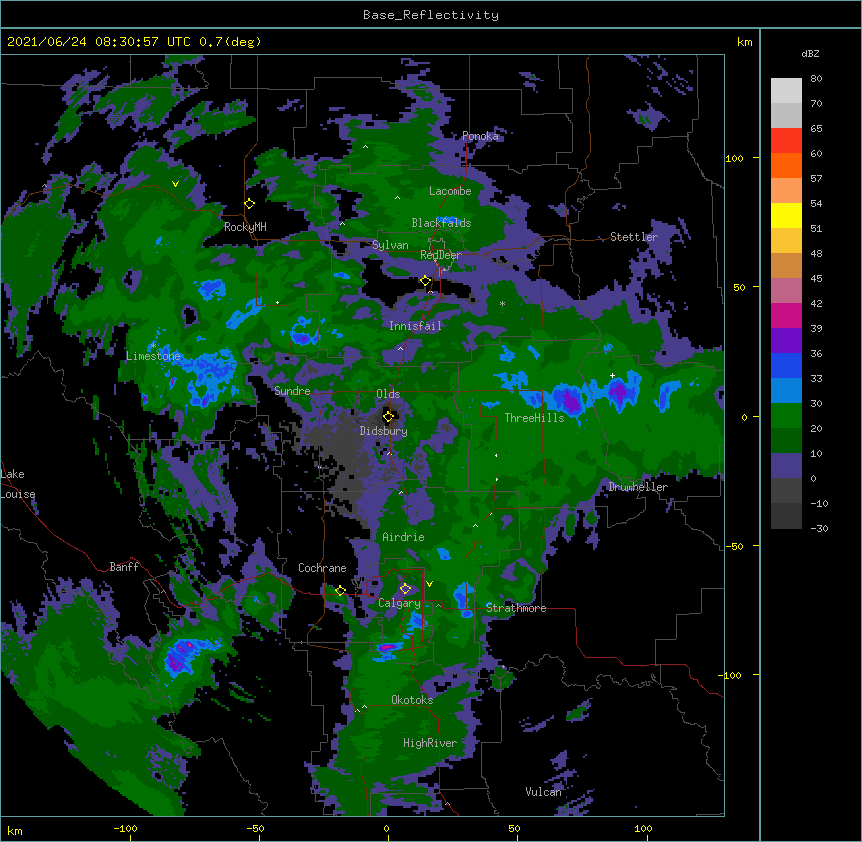The image size is (862, 842).
Task: Click the km unit label at bottom left
Action: click(x=15, y=830)
